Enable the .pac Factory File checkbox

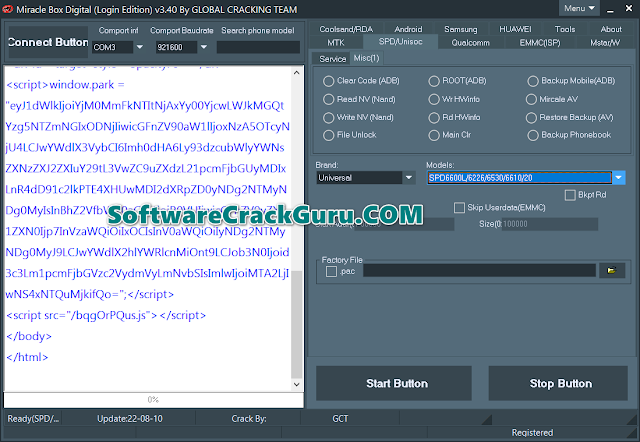pos(331,271)
